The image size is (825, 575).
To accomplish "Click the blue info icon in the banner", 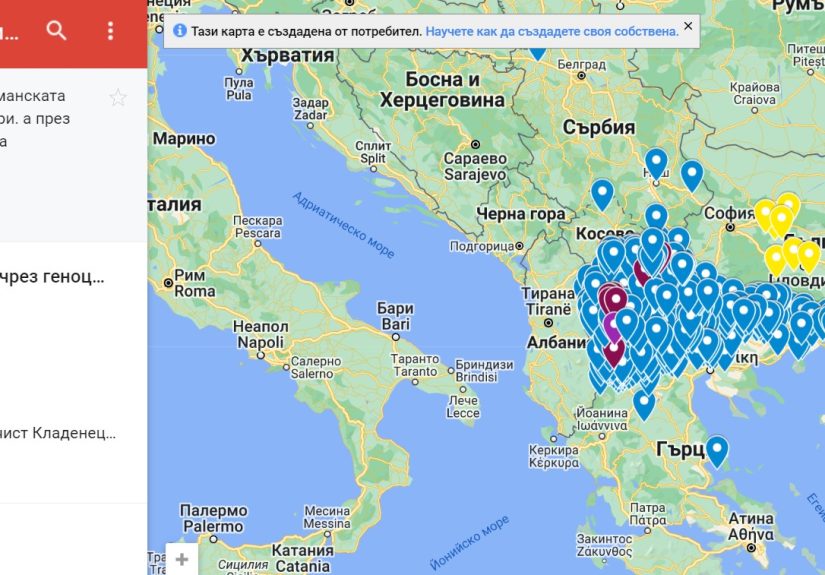I will 180,31.
